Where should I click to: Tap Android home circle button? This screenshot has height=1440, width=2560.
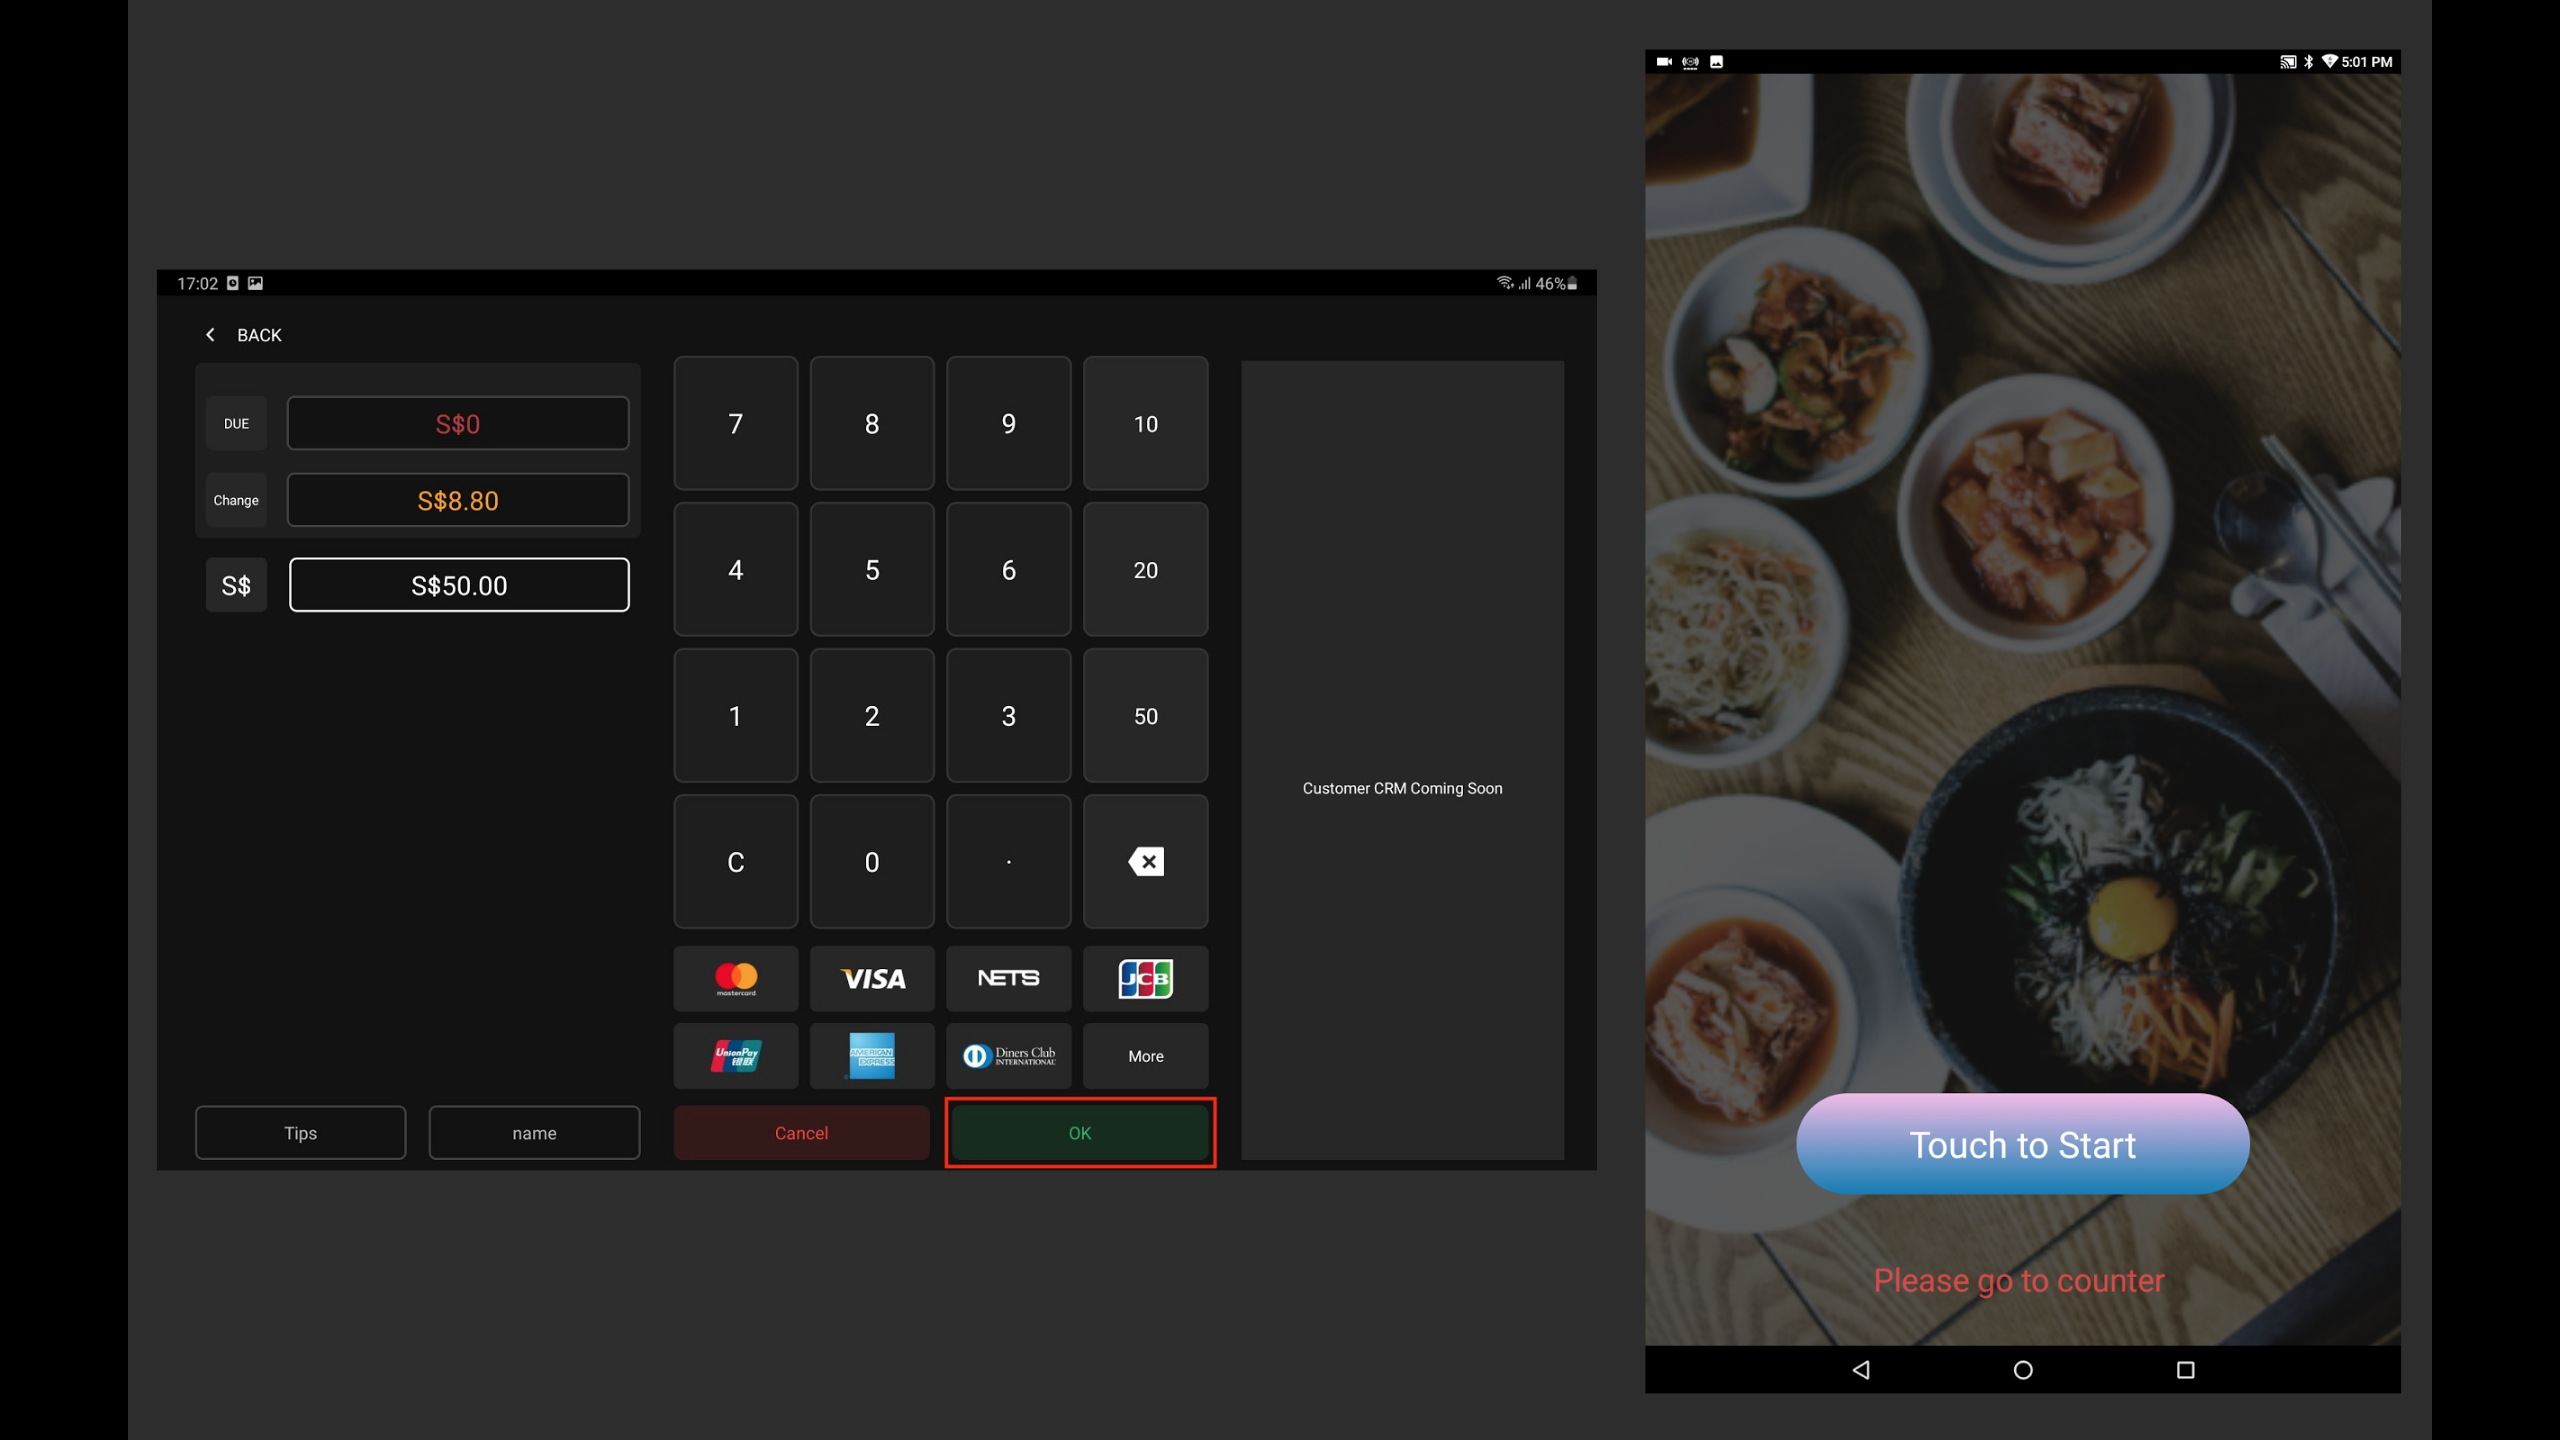click(2022, 1370)
